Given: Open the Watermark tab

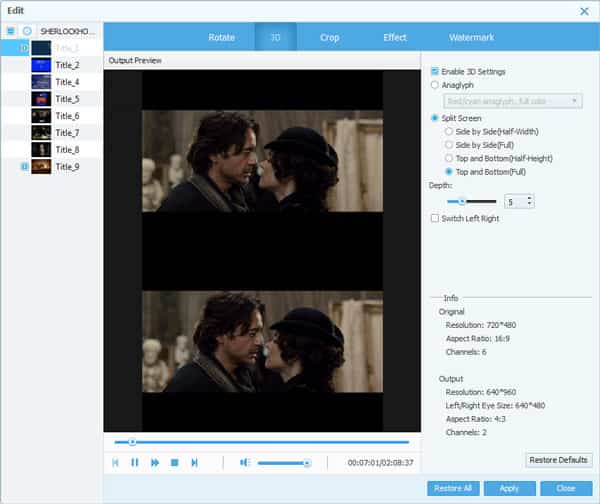Looking at the screenshot, I should [x=471, y=38].
